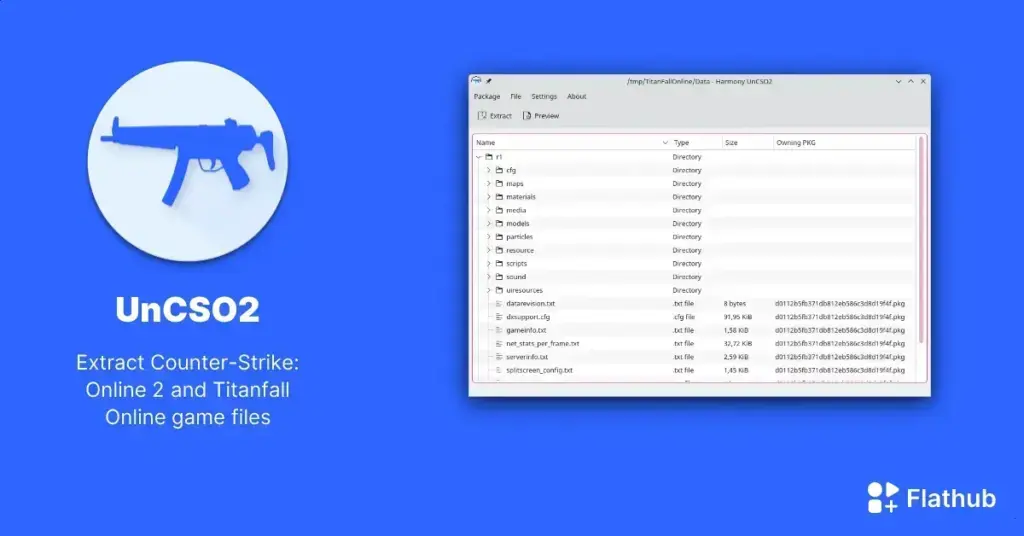
Task: Click the Owning PKG value of serverinfo.txt
Action: coord(840,357)
